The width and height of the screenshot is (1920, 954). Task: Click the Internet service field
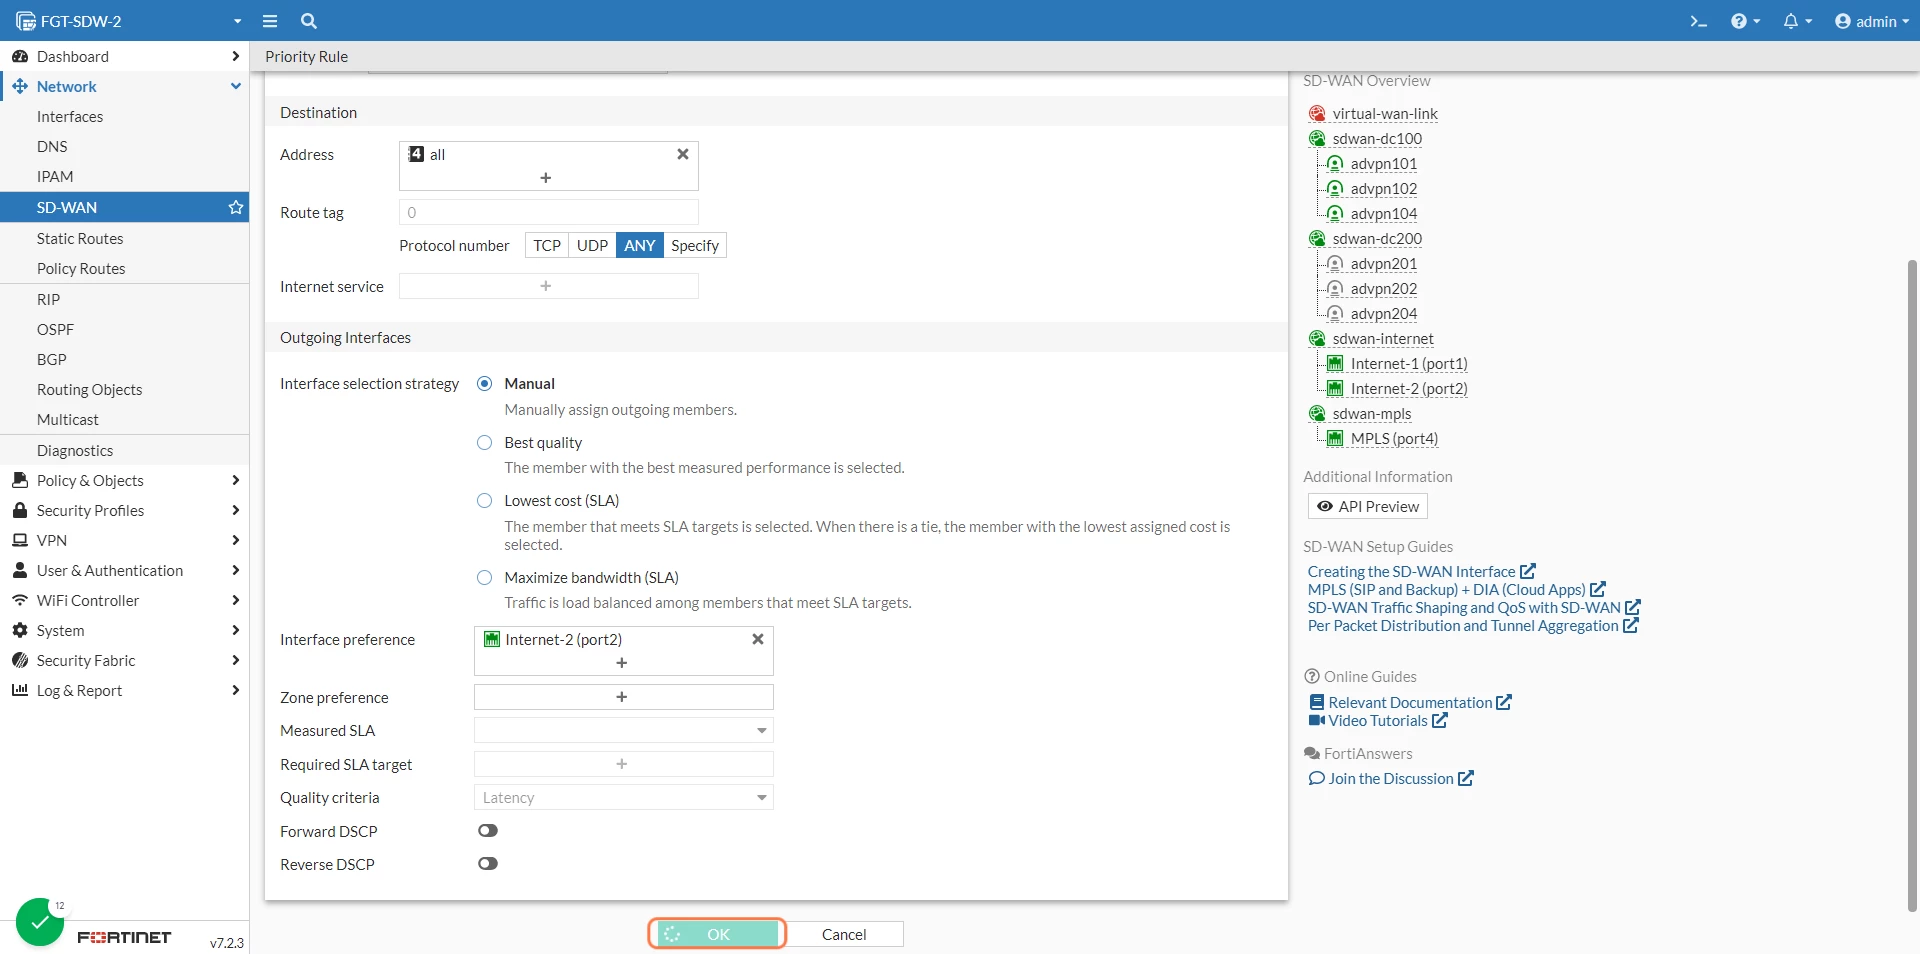[549, 286]
